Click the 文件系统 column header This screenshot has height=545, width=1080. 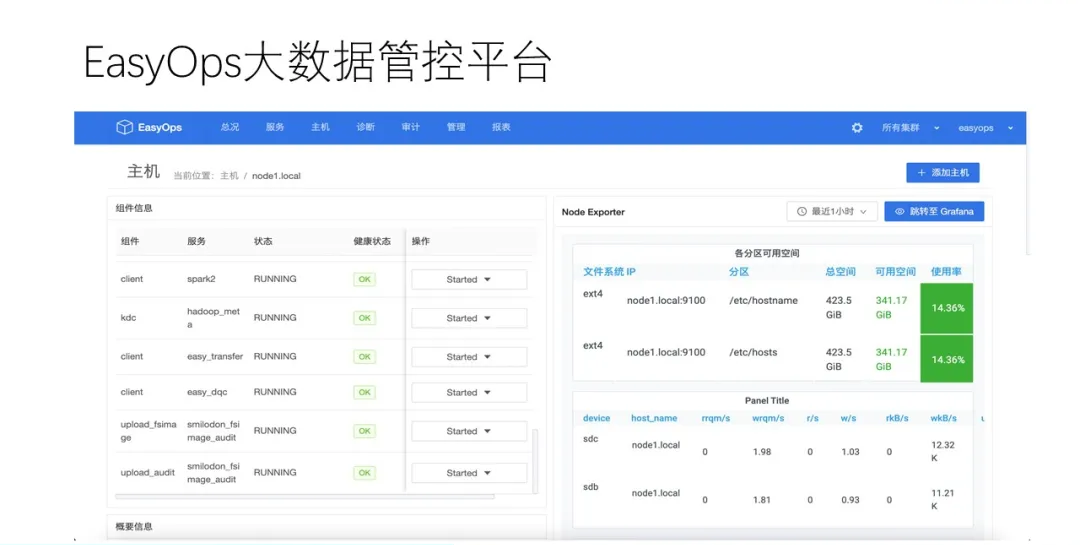[x=603, y=271]
